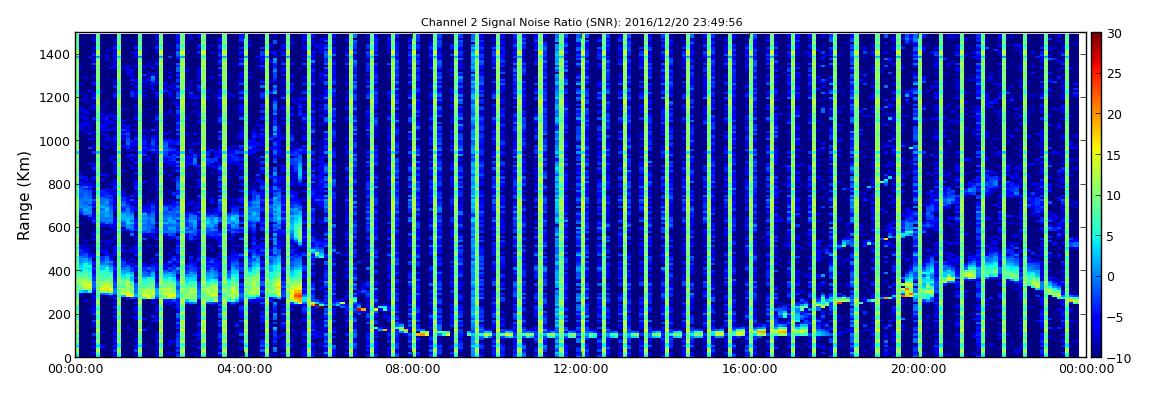This screenshot has width=1150, height=407.
Task: Click the 200 range tick label
Action: (59, 315)
